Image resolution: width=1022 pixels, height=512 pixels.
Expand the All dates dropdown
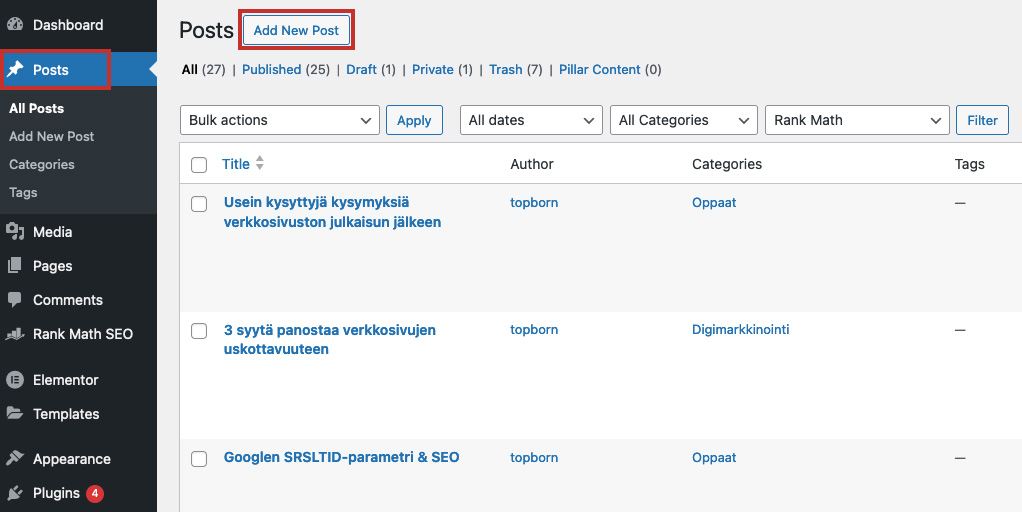(x=531, y=121)
